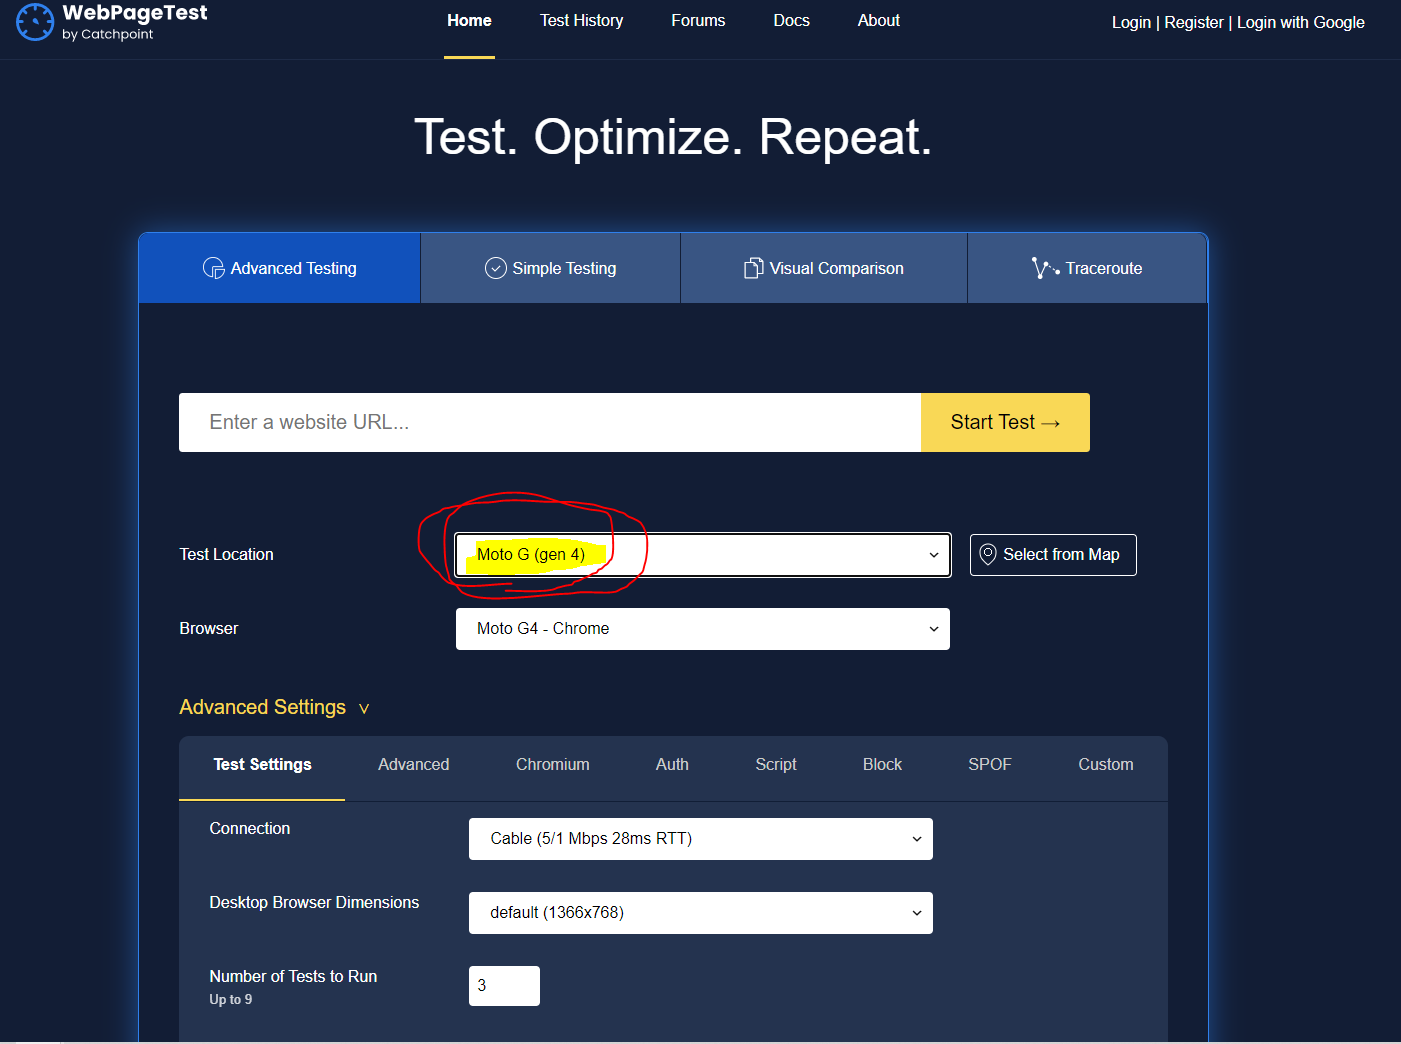
Task: Open the Docs link
Action: pos(791,20)
